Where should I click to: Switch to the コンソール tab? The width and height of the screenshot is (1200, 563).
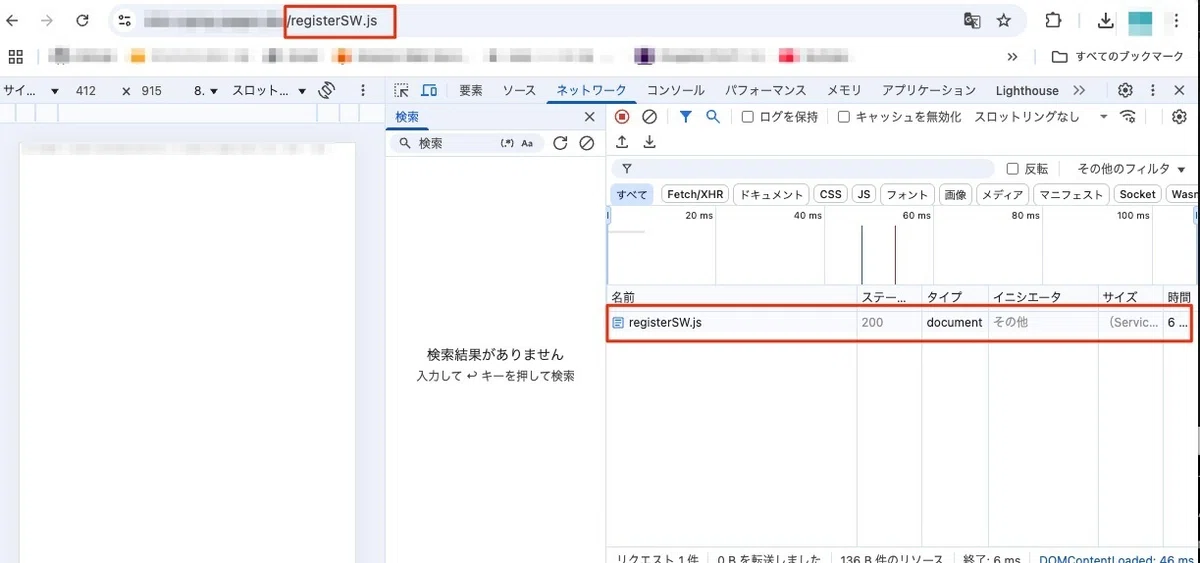675,90
